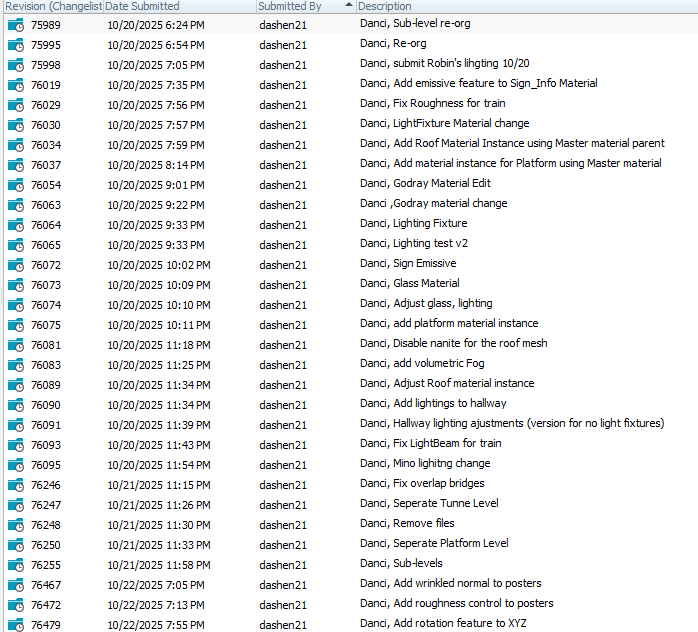Sort by the Date Submitted column header

tap(180, 6)
